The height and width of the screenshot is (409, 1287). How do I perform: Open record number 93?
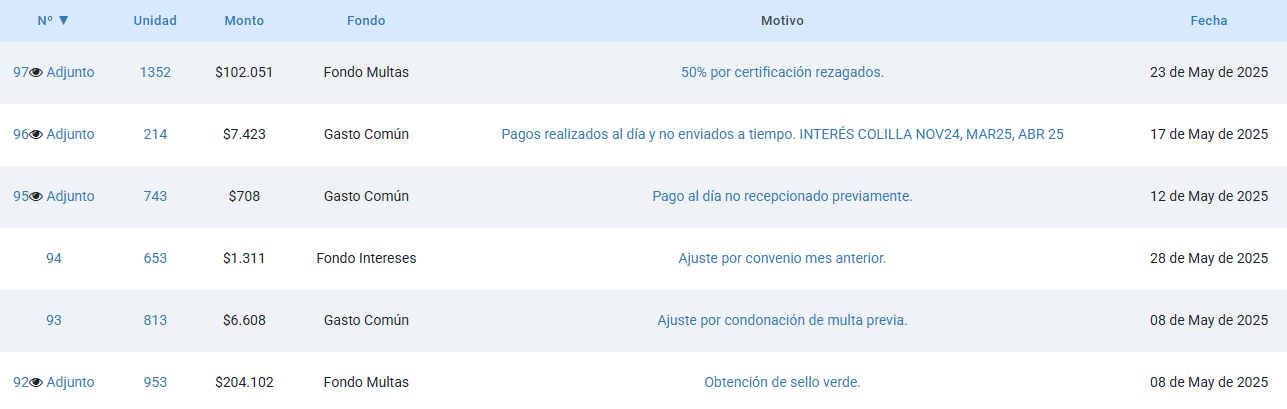54,321
